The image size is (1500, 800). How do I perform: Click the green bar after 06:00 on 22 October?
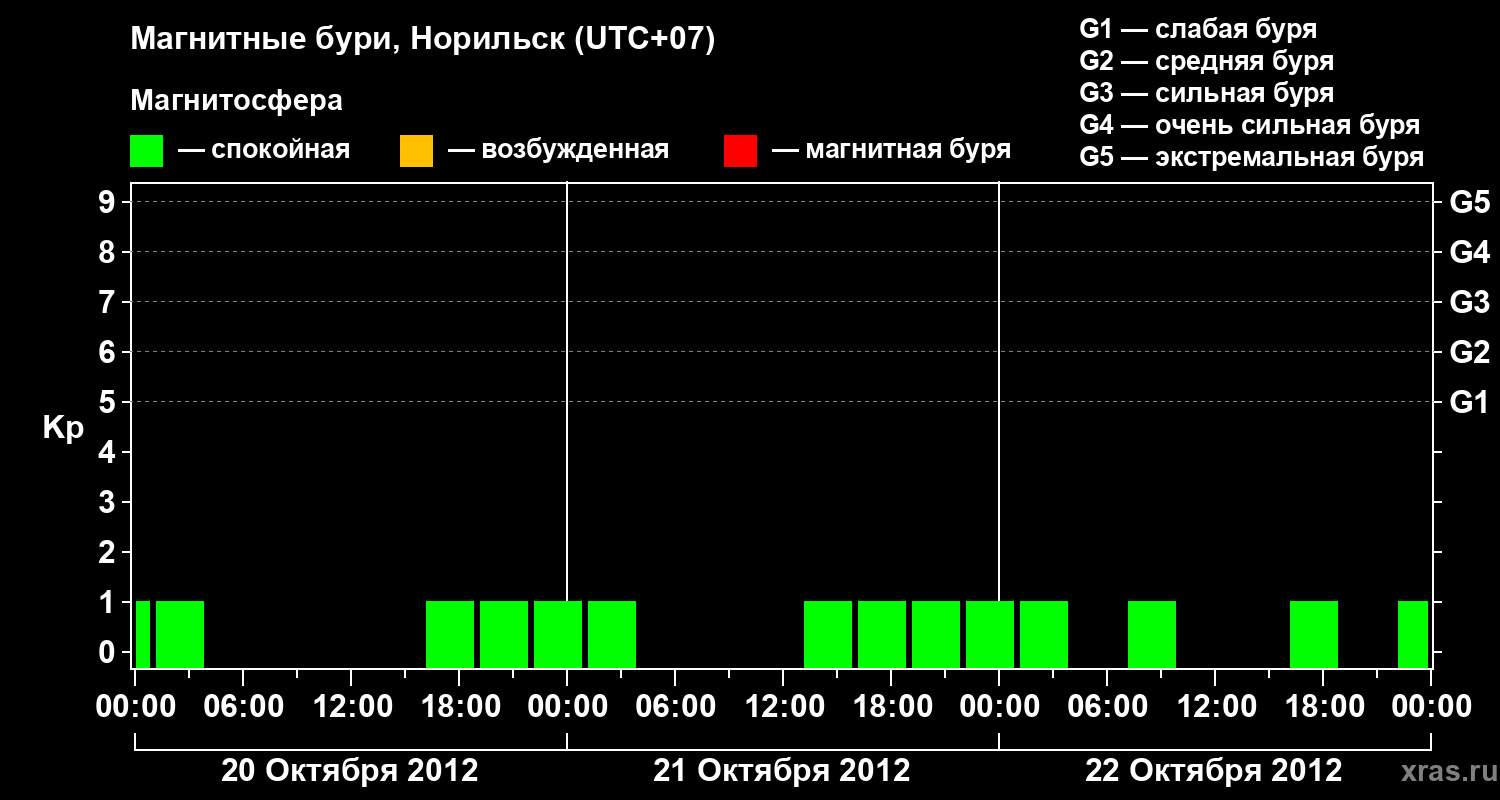1152,634
